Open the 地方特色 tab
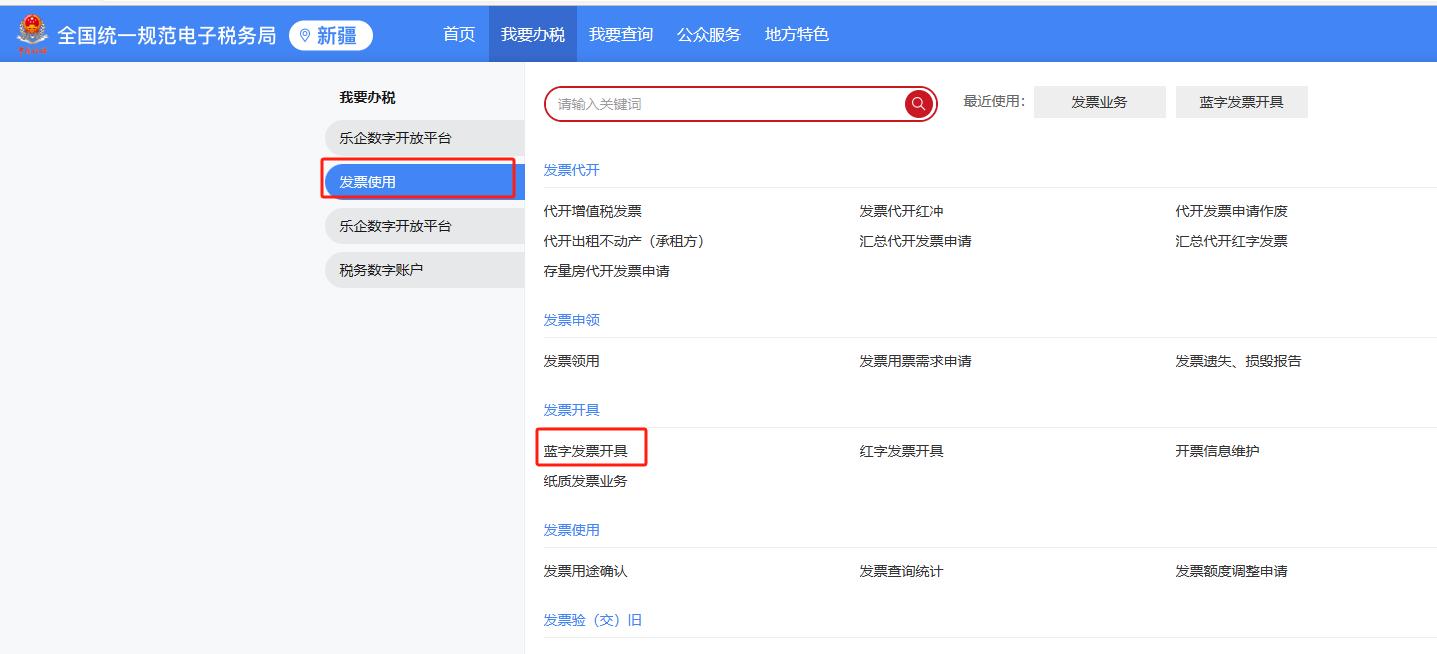The height and width of the screenshot is (654, 1437). 797,34
